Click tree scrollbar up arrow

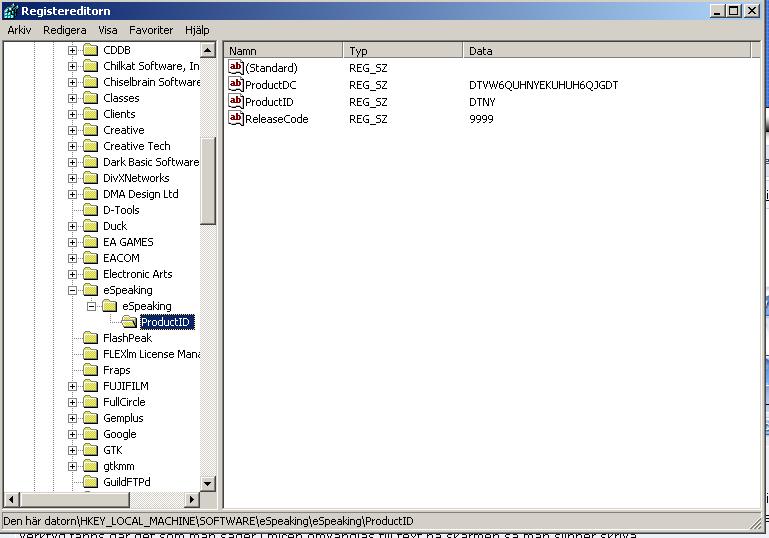coord(207,50)
